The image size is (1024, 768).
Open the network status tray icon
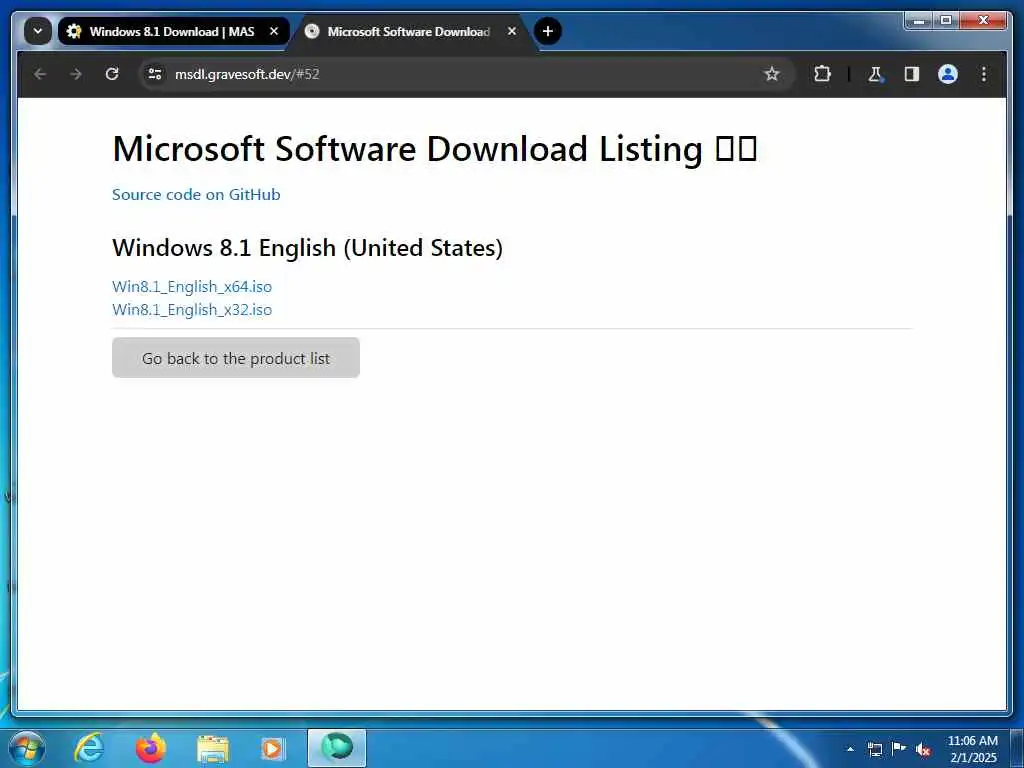pos(874,749)
